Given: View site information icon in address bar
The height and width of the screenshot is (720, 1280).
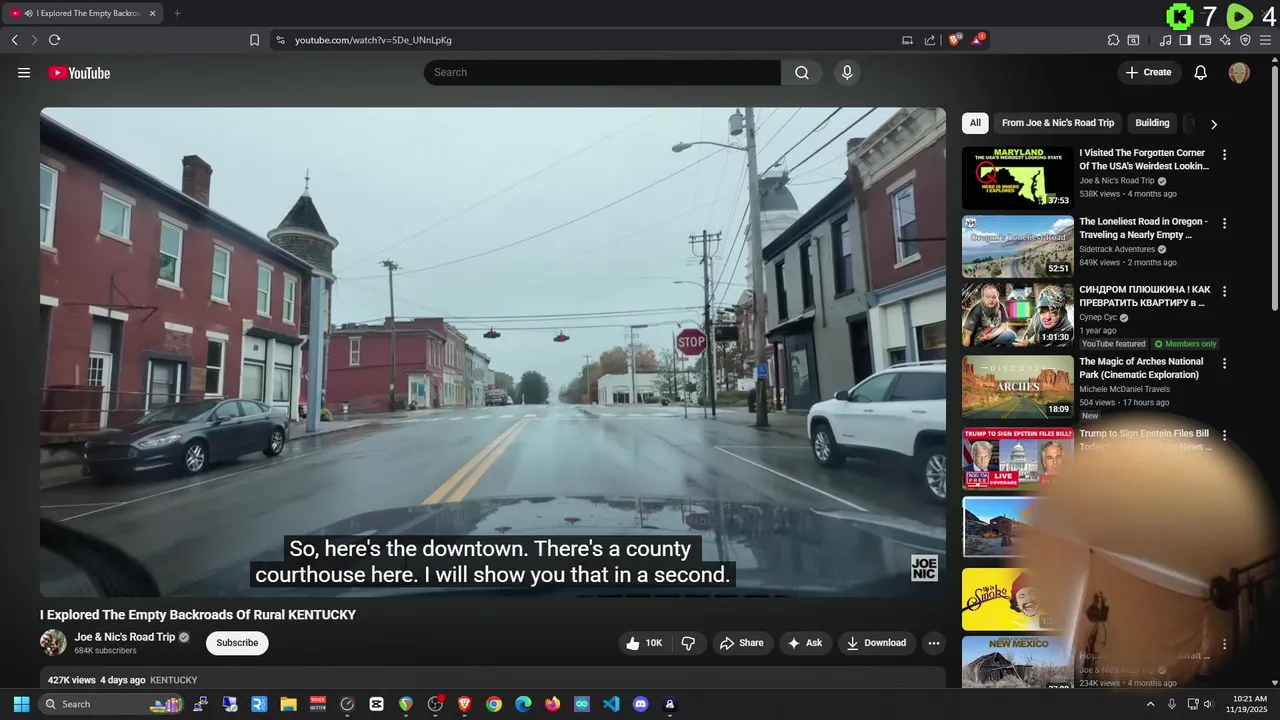Looking at the screenshot, I should pyautogui.click(x=280, y=40).
